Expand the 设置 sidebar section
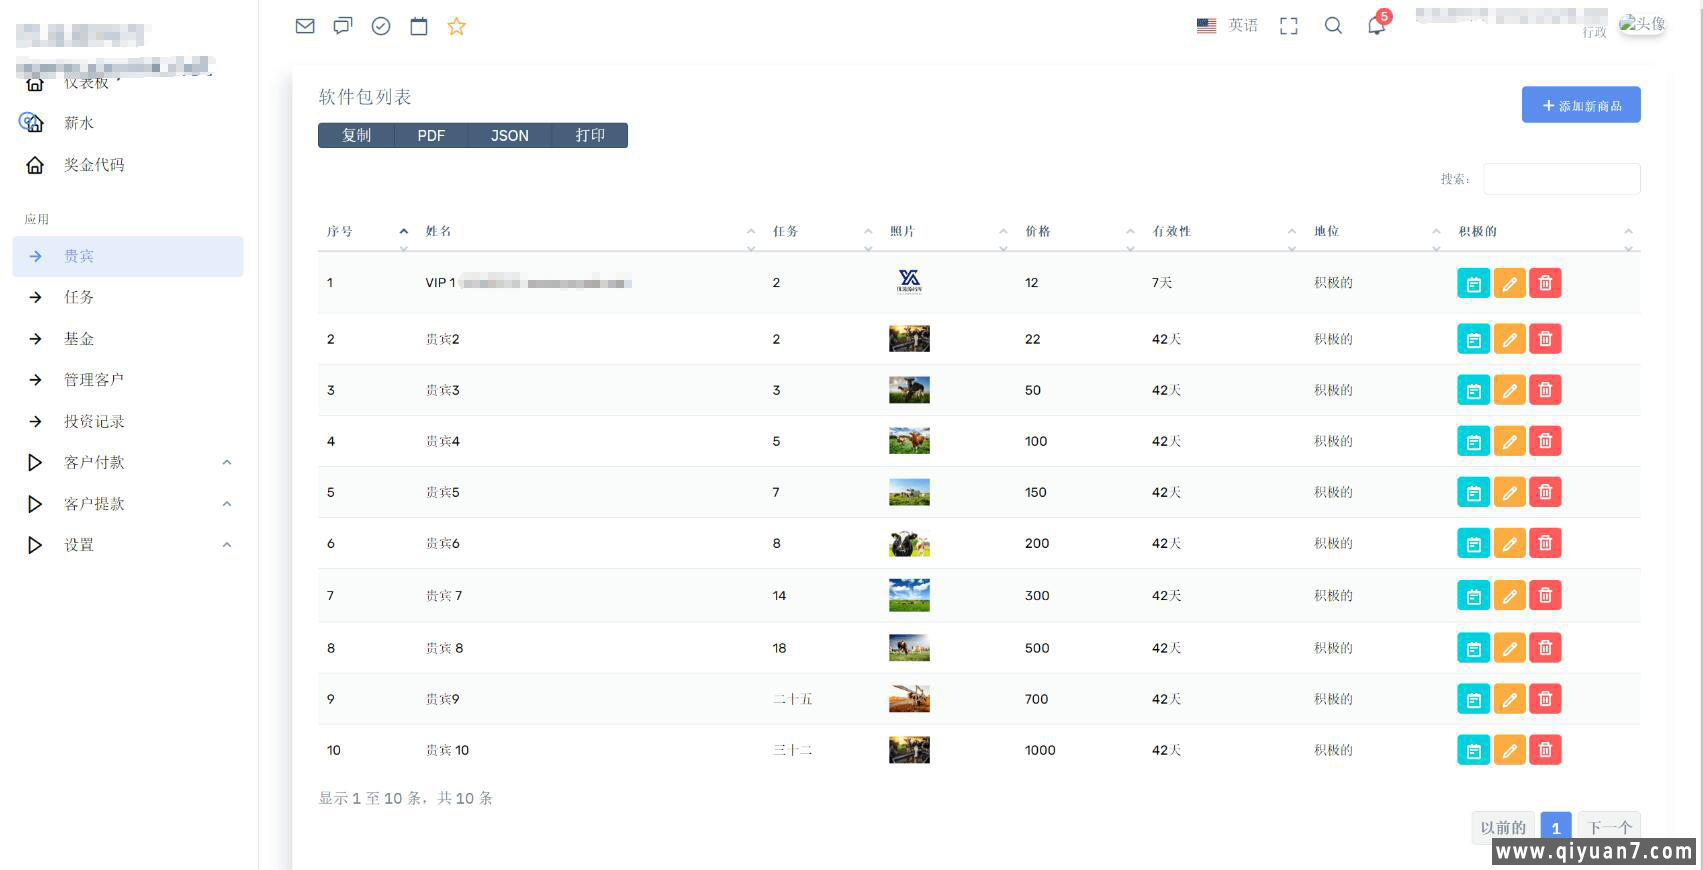1703x870 pixels. (79, 545)
